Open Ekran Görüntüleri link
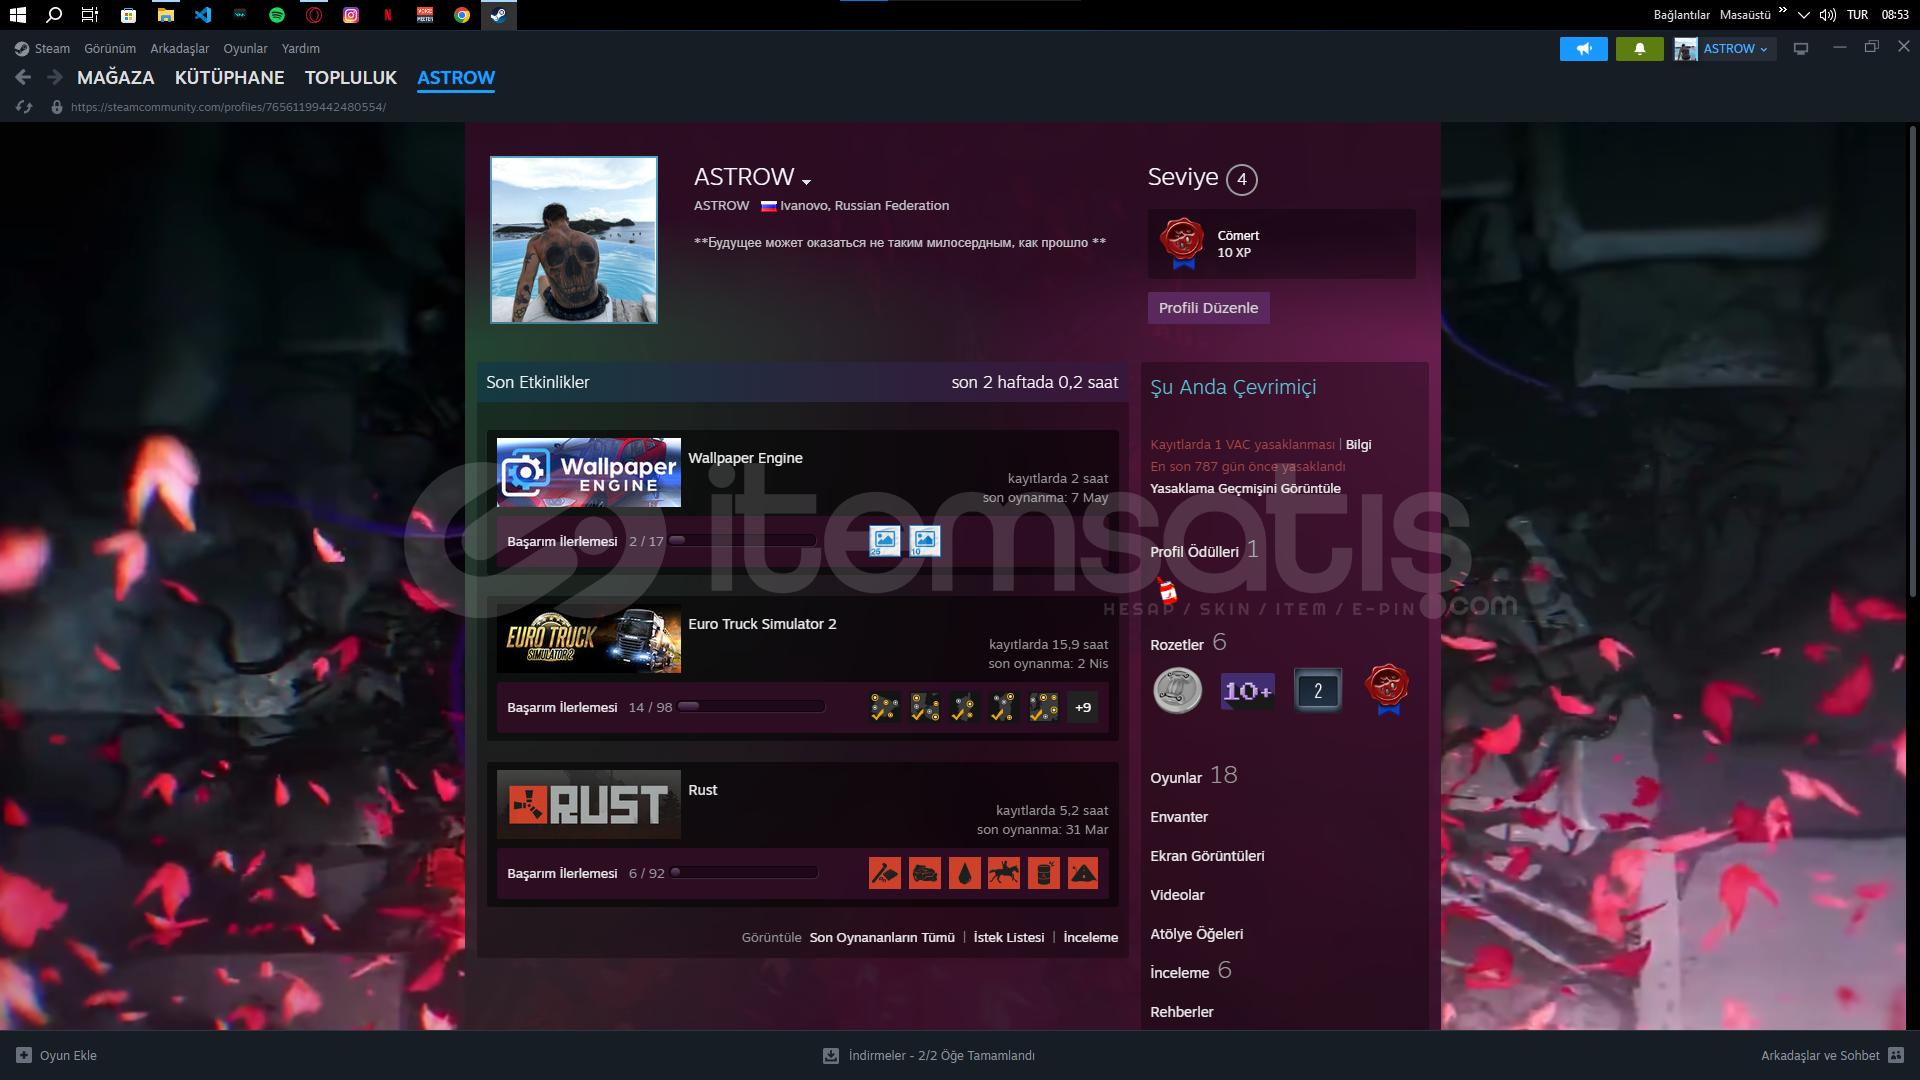This screenshot has height=1080, width=1920. tap(1207, 856)
